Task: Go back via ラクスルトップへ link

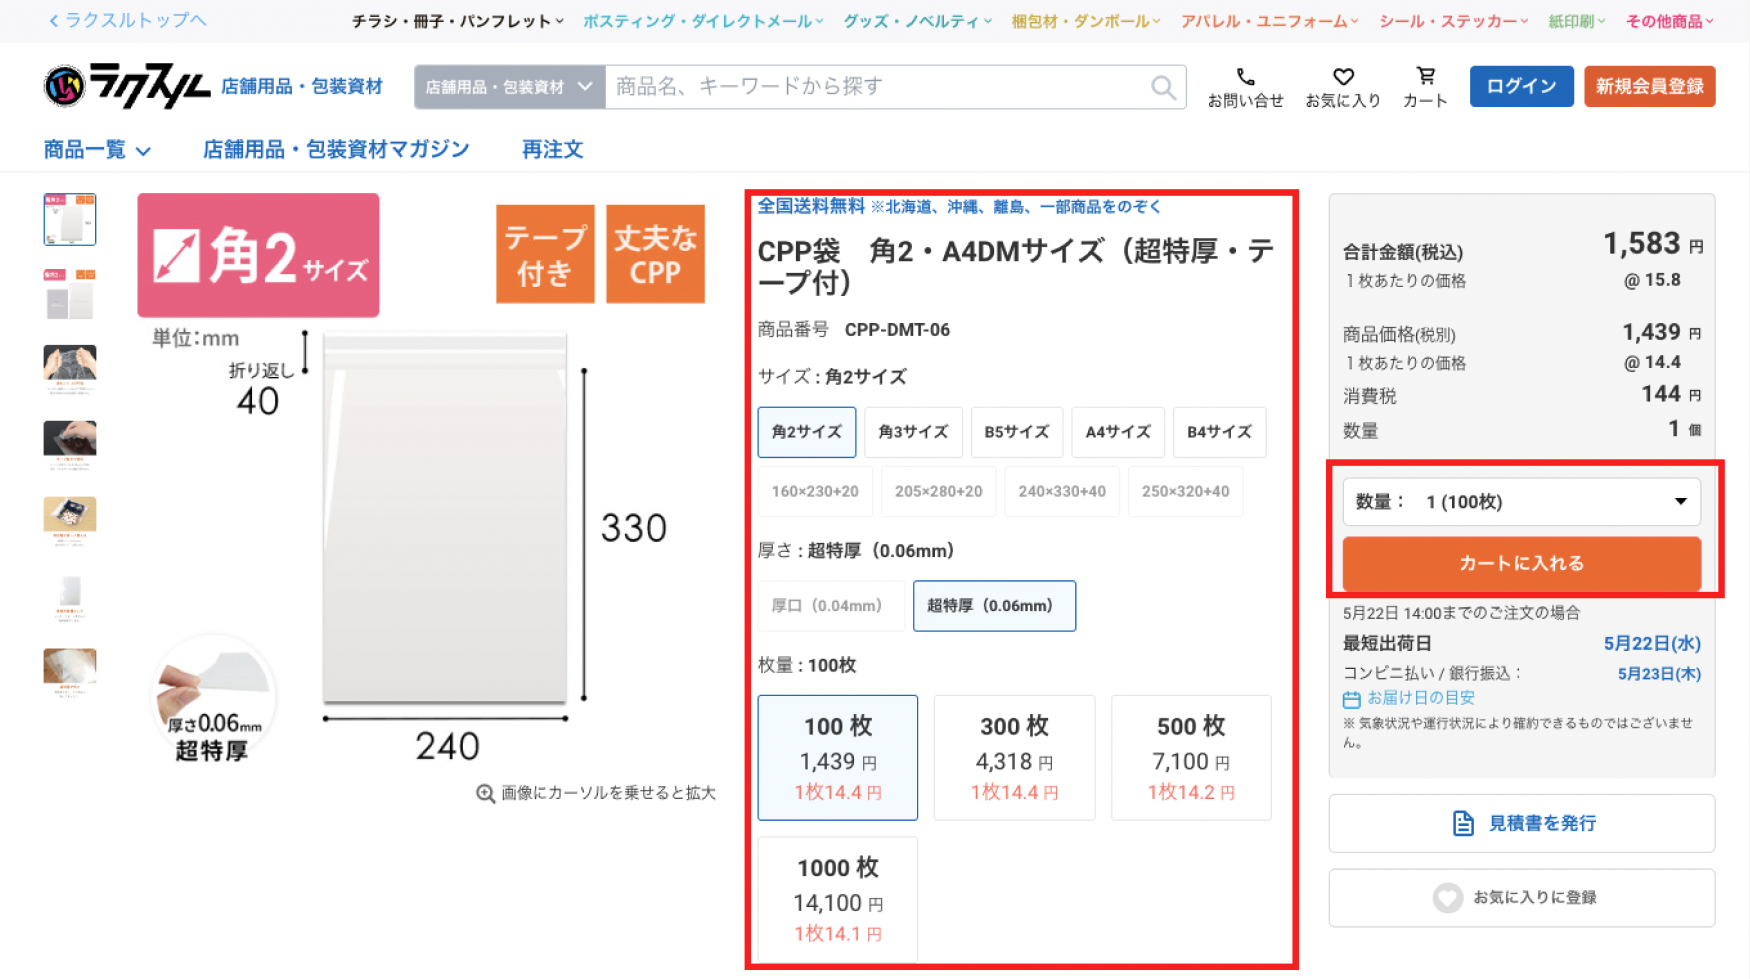Action: coord(127,20)
